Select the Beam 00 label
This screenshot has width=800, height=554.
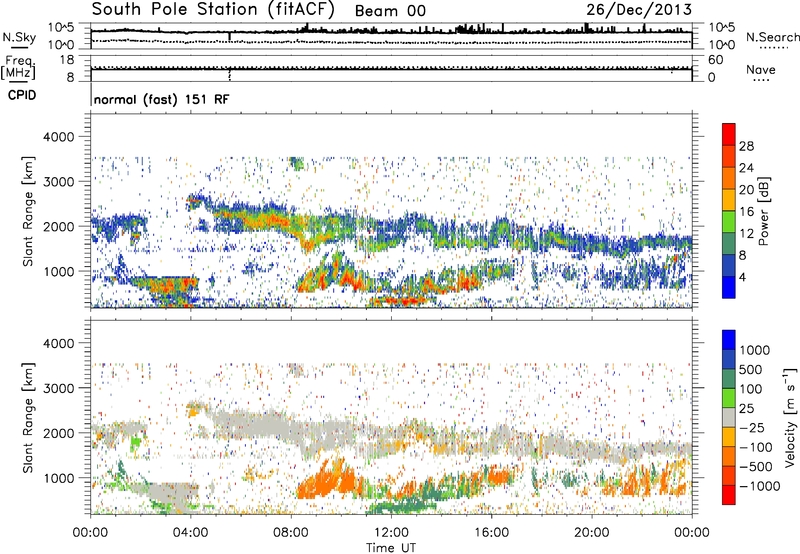(x=390, y=11)
